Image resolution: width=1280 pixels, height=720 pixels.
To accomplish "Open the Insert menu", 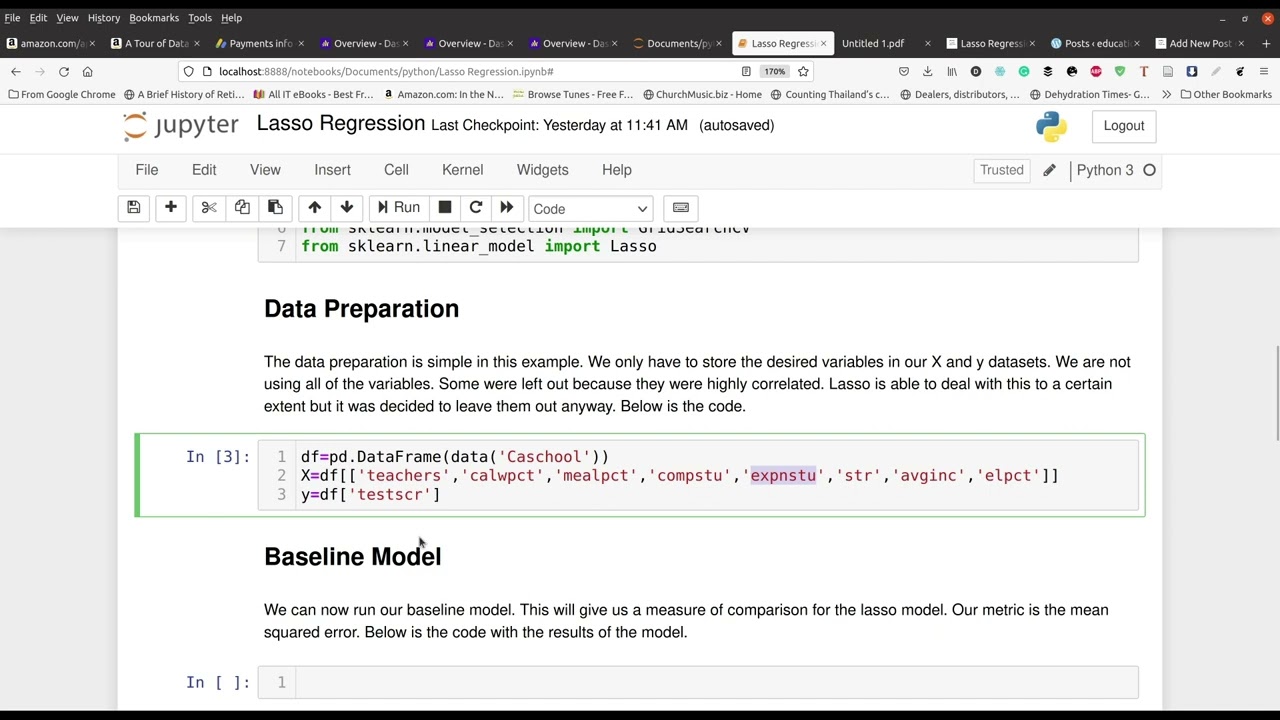I will pos(332,170).
